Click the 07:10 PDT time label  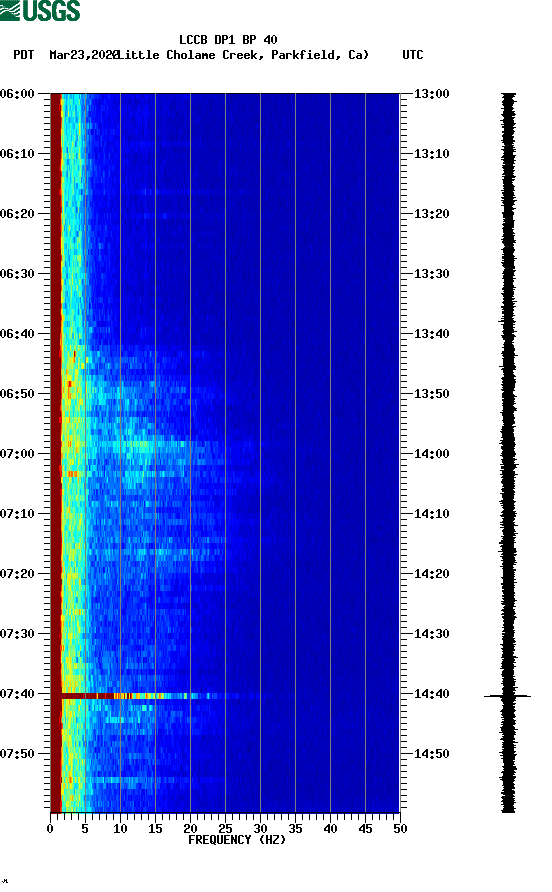tap(17, 514)
